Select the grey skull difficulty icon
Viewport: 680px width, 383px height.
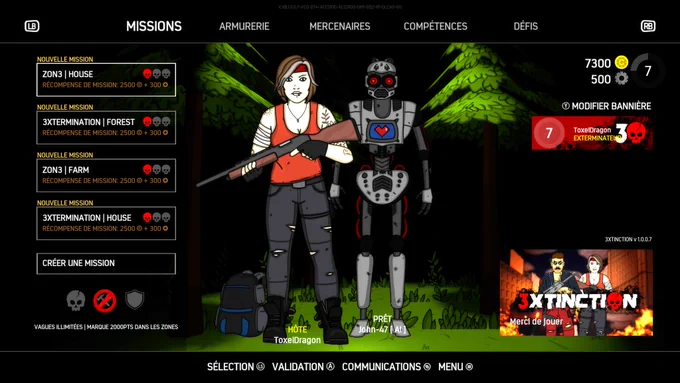coord(75,300)
